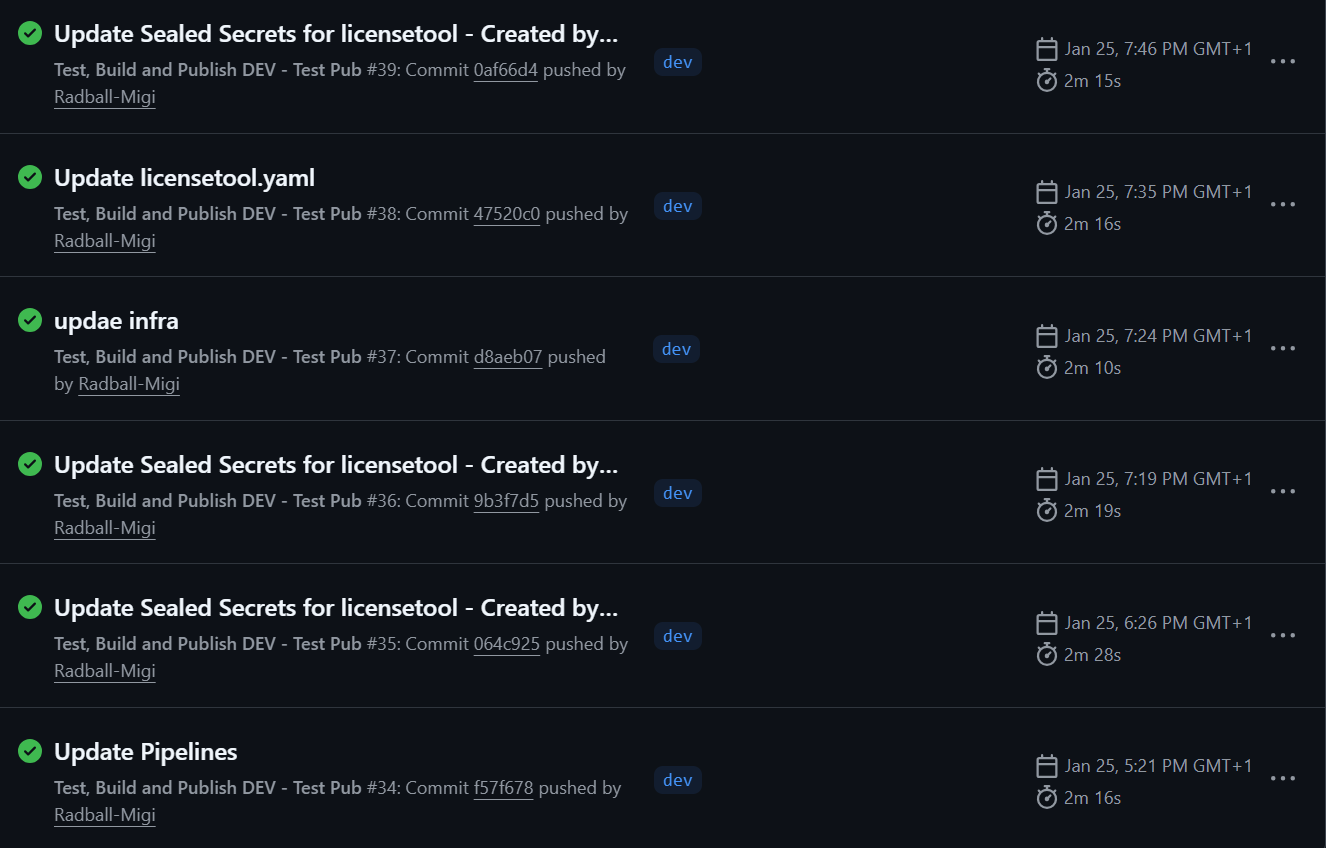Select the dev badge next to Update Pipelines
The width and height of the screenshot is (1326, 848).
click(677, 779)
